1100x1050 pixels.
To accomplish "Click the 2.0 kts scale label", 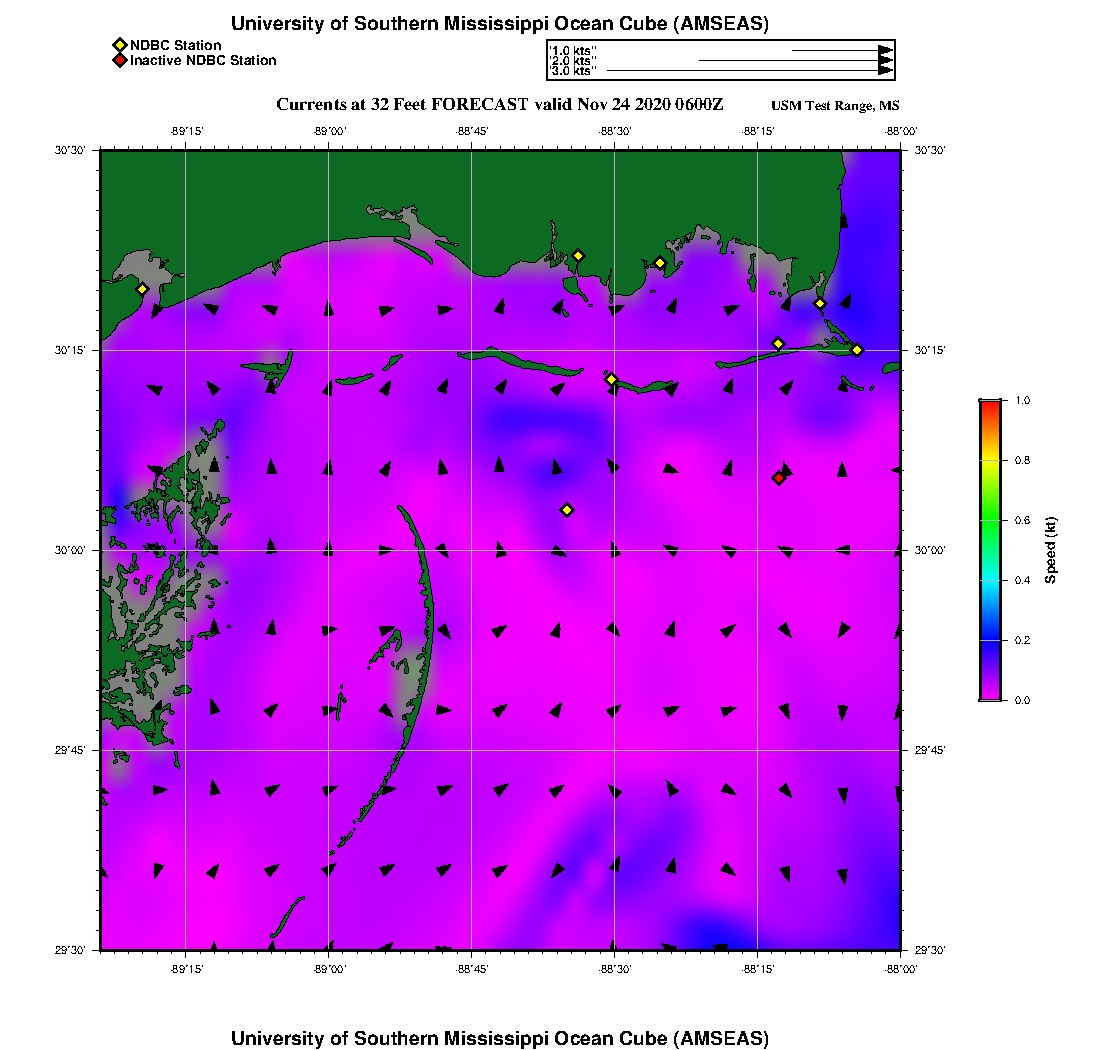I will point(574,61).
